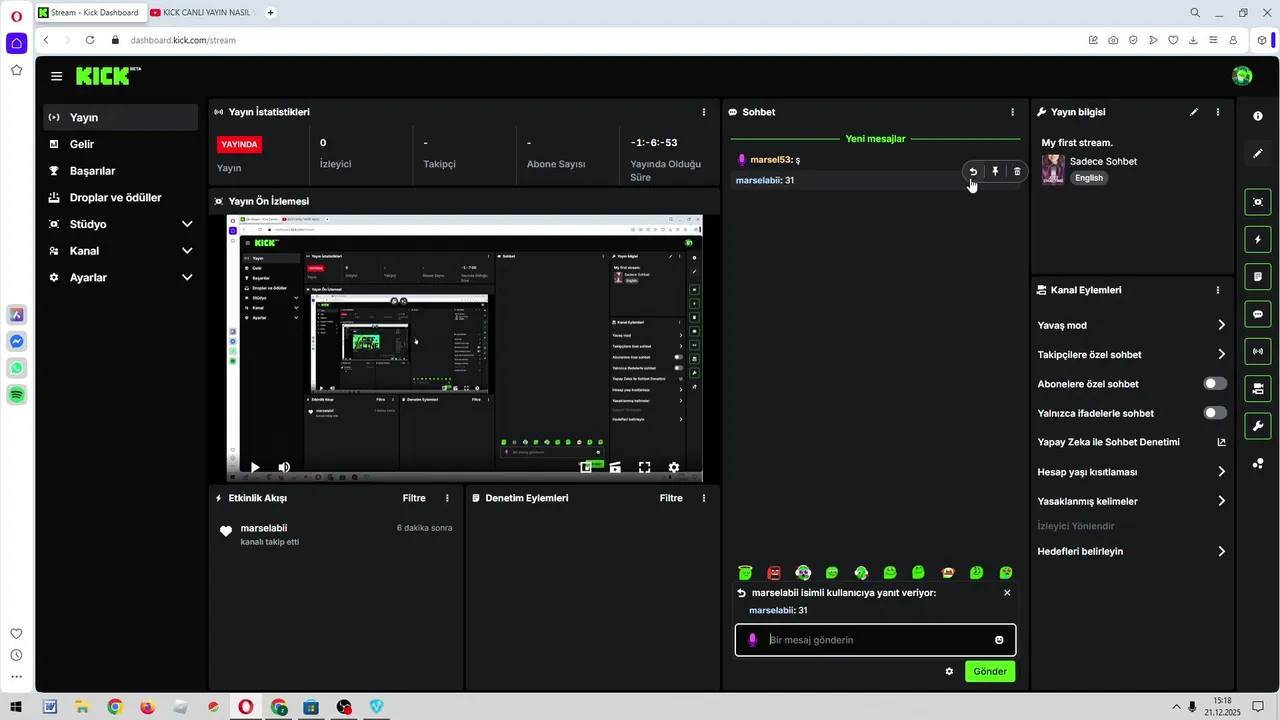The height and width of the screenshot is (720, 1280).
Task: Enter fullscreen on stream preview
Action: tap(644, 467)
